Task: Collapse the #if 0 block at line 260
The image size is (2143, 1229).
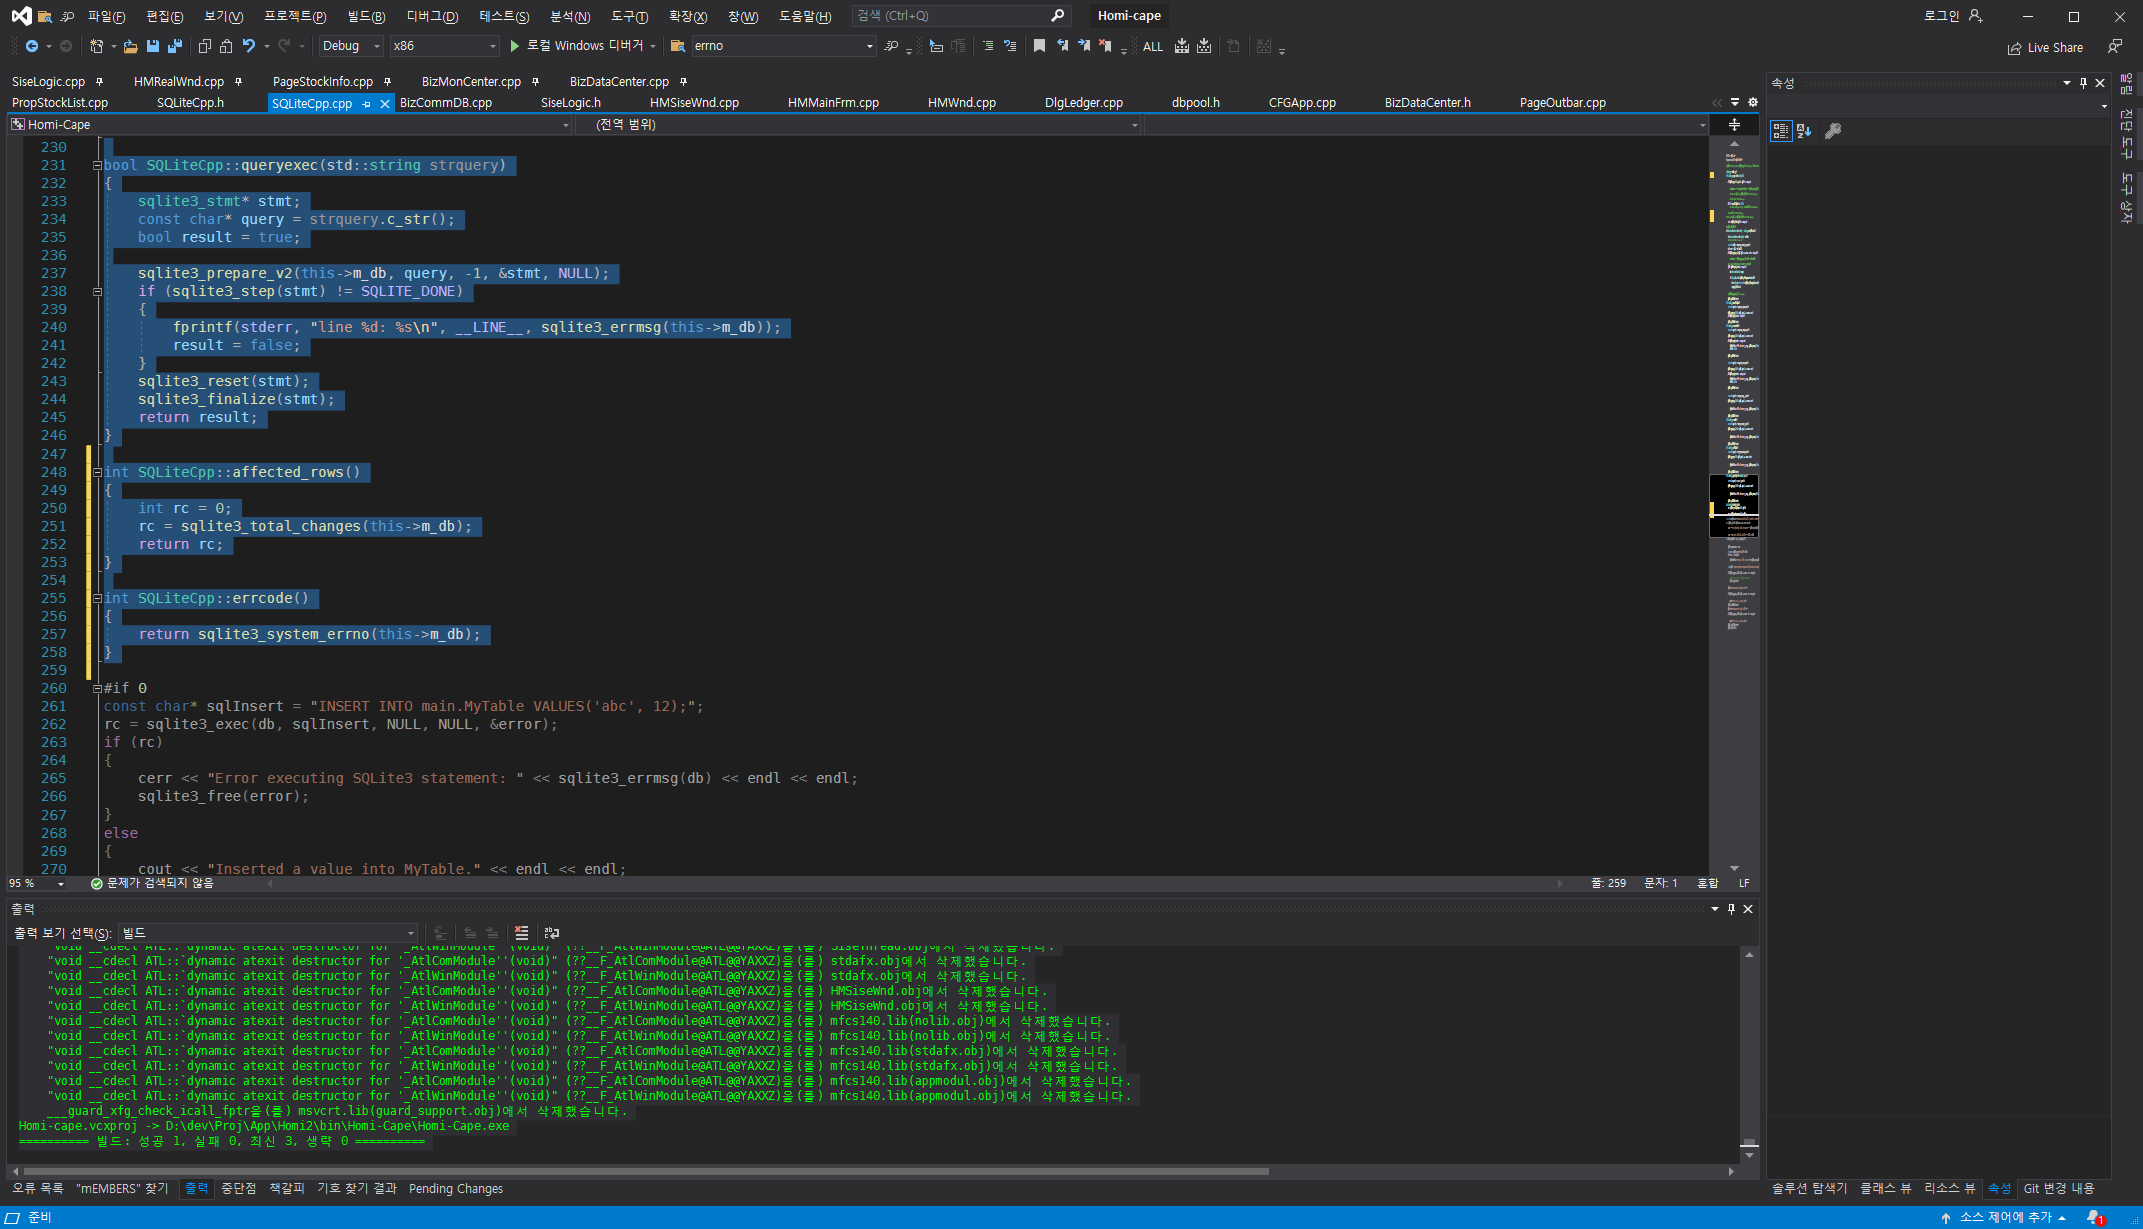Action: (97, 689)
